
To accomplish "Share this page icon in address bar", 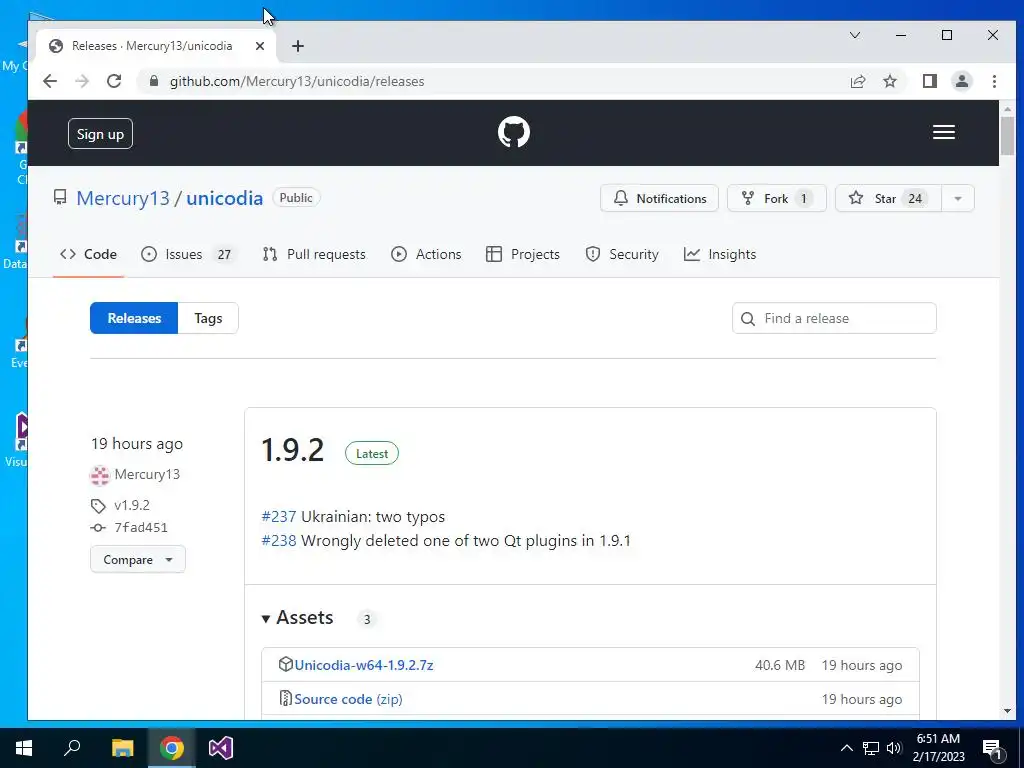I will coord(857,81).
